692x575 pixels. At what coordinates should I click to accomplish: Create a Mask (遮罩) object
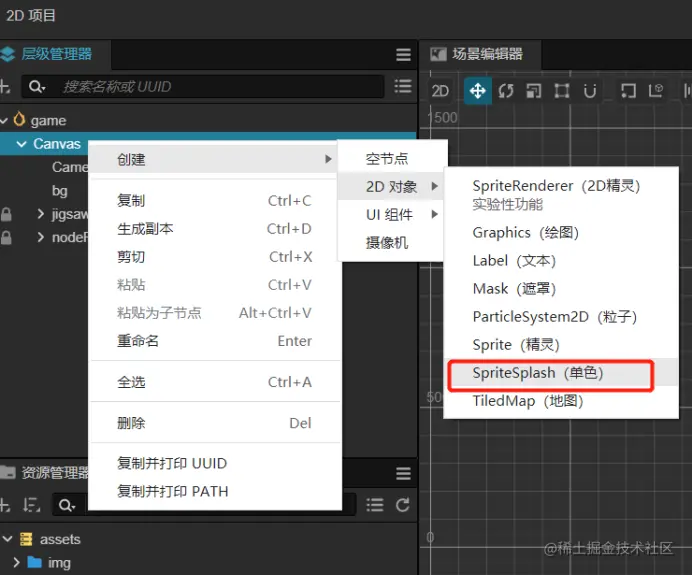(561, 289)
